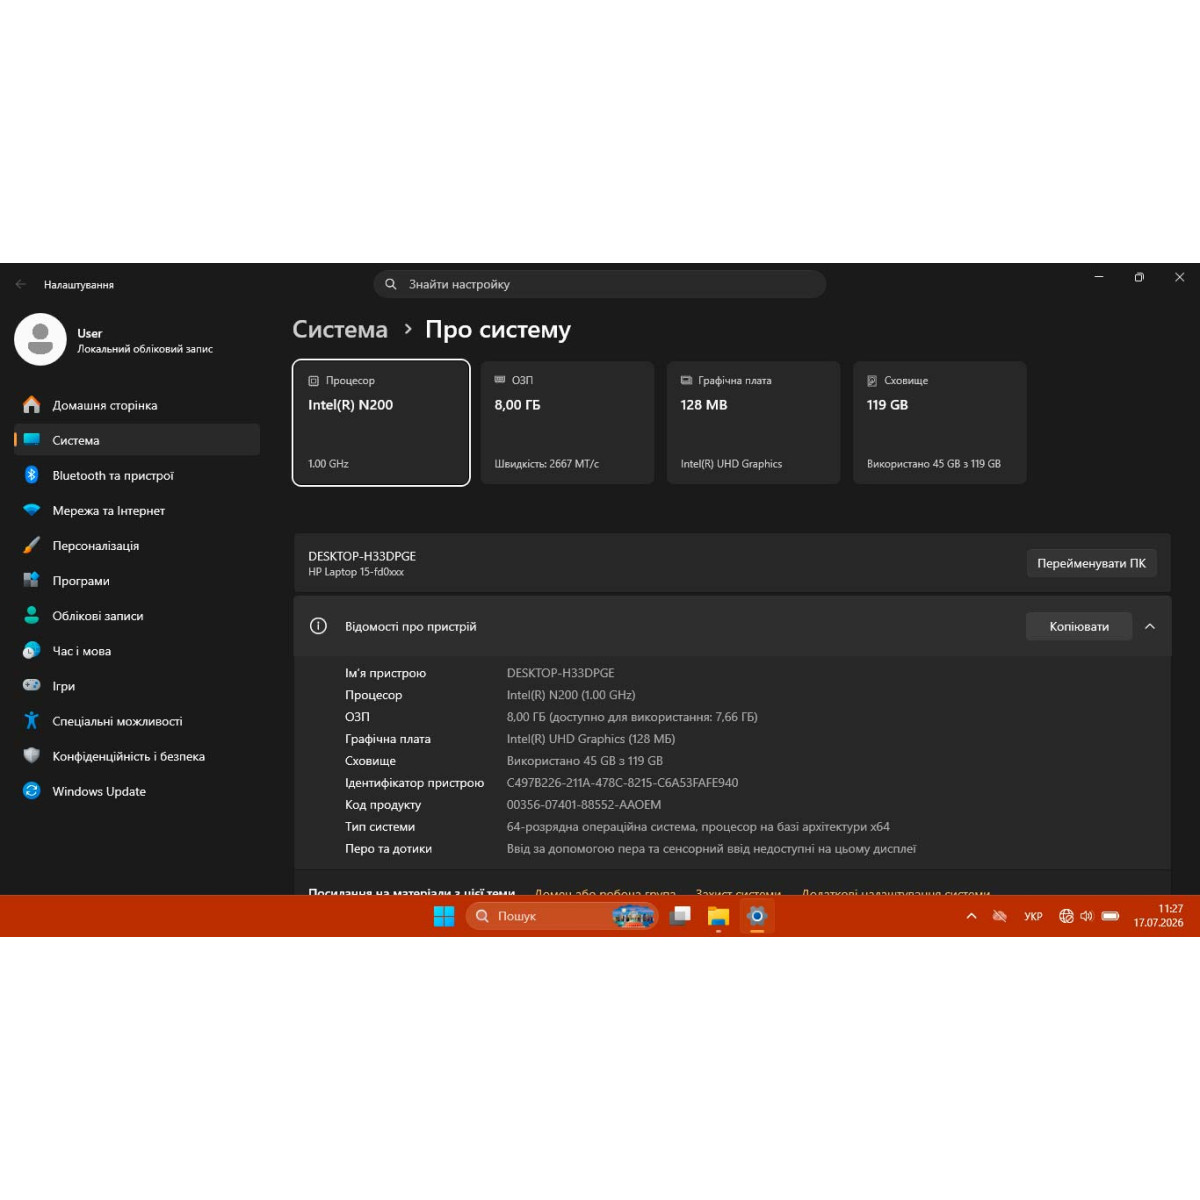The width and height of the screenshot is (1200, 1200).
Task: Open the УКР language switcher
Action: [1033, 916]
